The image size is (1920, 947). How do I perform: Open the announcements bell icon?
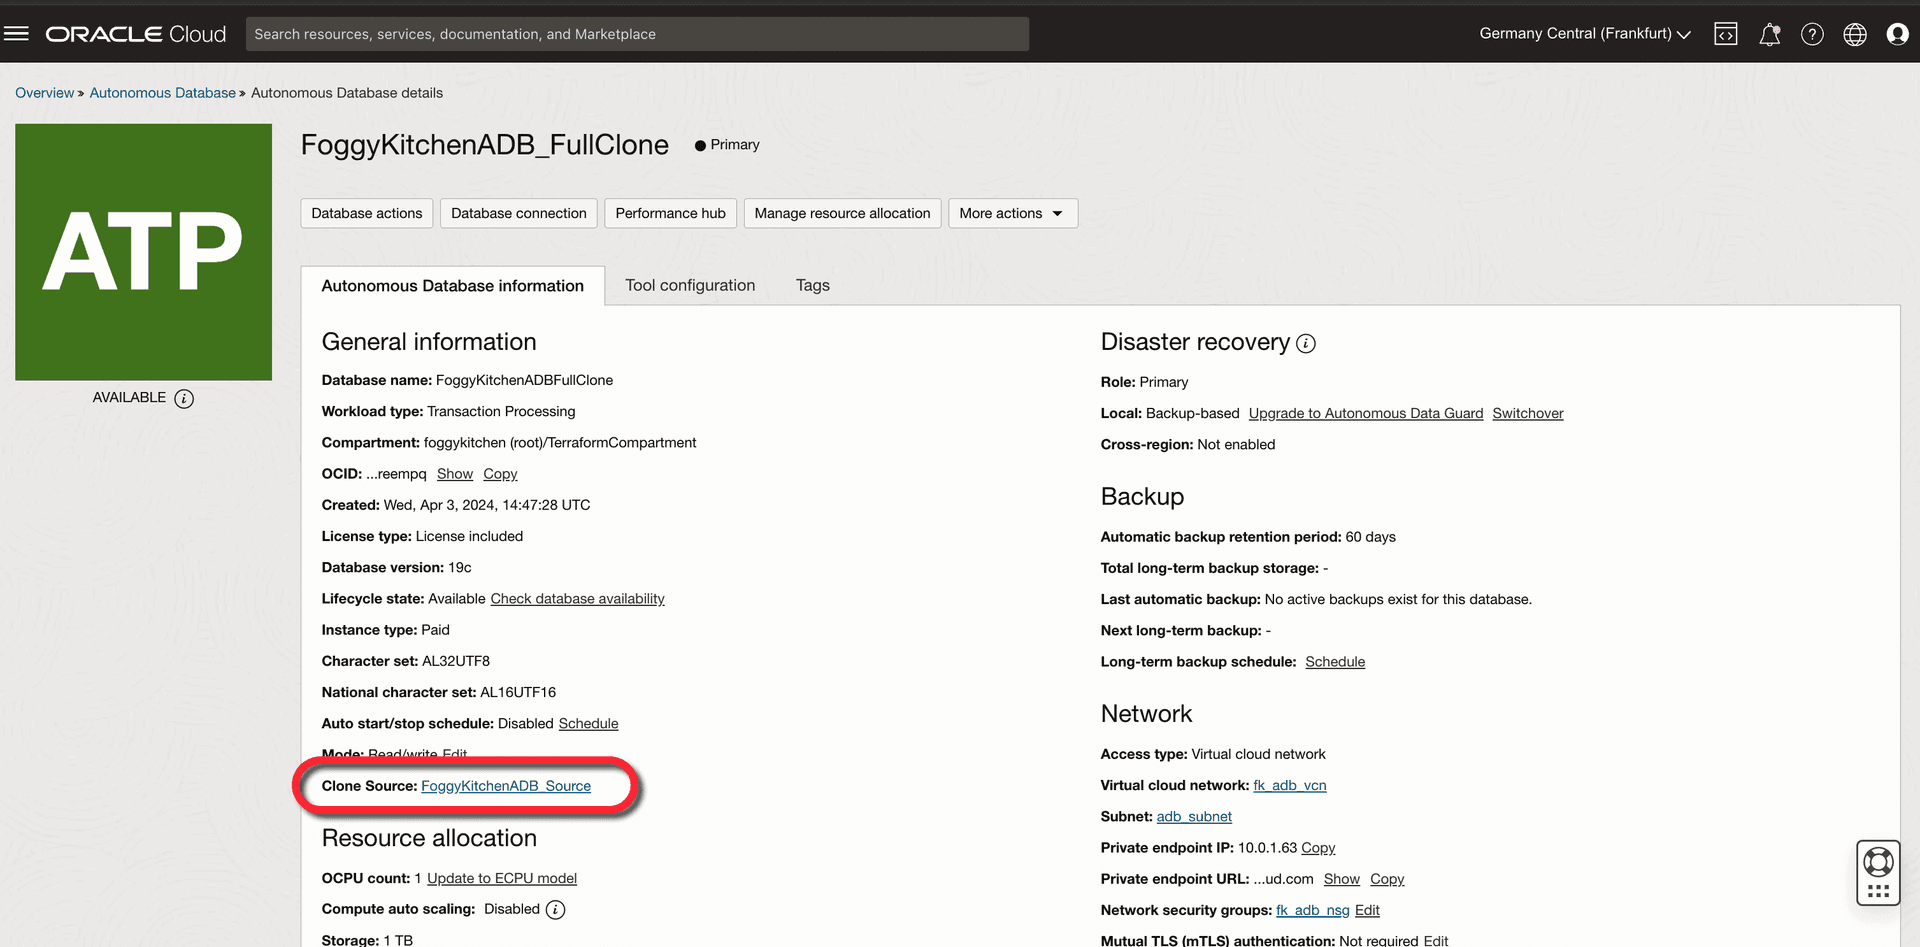click(x=1770, y=34)
